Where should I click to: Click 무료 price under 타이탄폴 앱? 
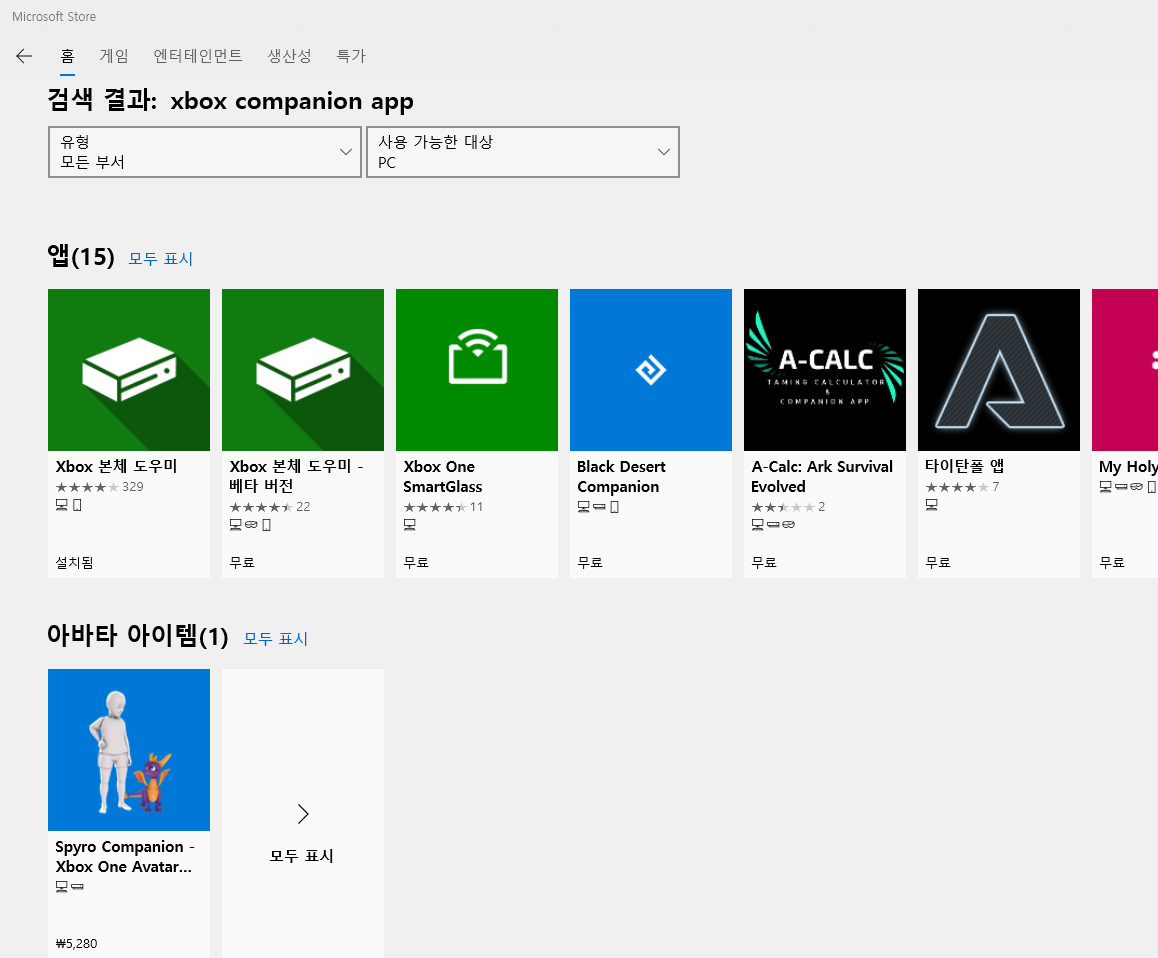(x=938, y=563)
